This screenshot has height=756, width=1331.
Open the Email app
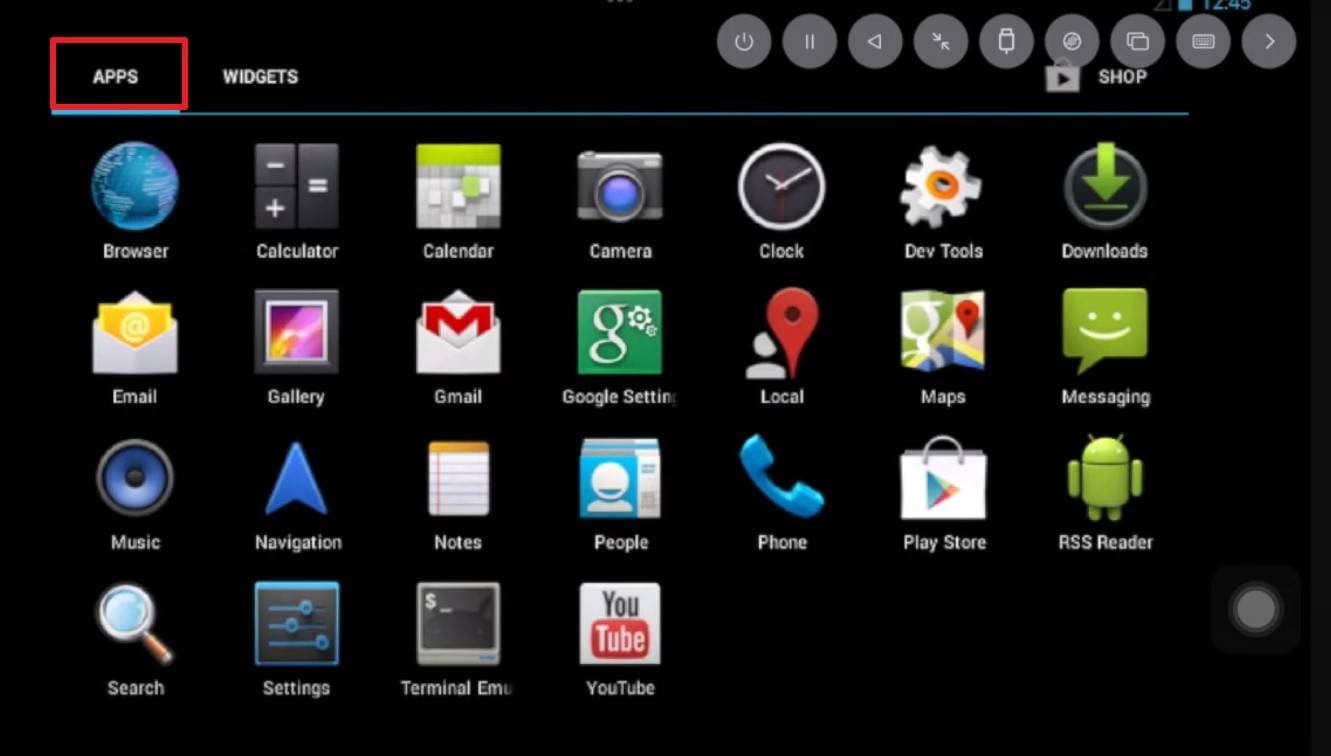135,333
